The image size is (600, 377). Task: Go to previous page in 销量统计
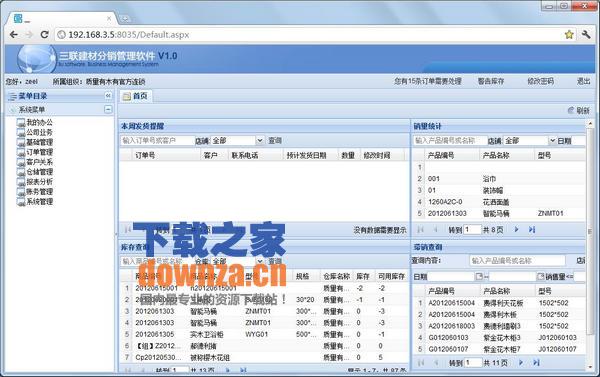click(435, 230)
